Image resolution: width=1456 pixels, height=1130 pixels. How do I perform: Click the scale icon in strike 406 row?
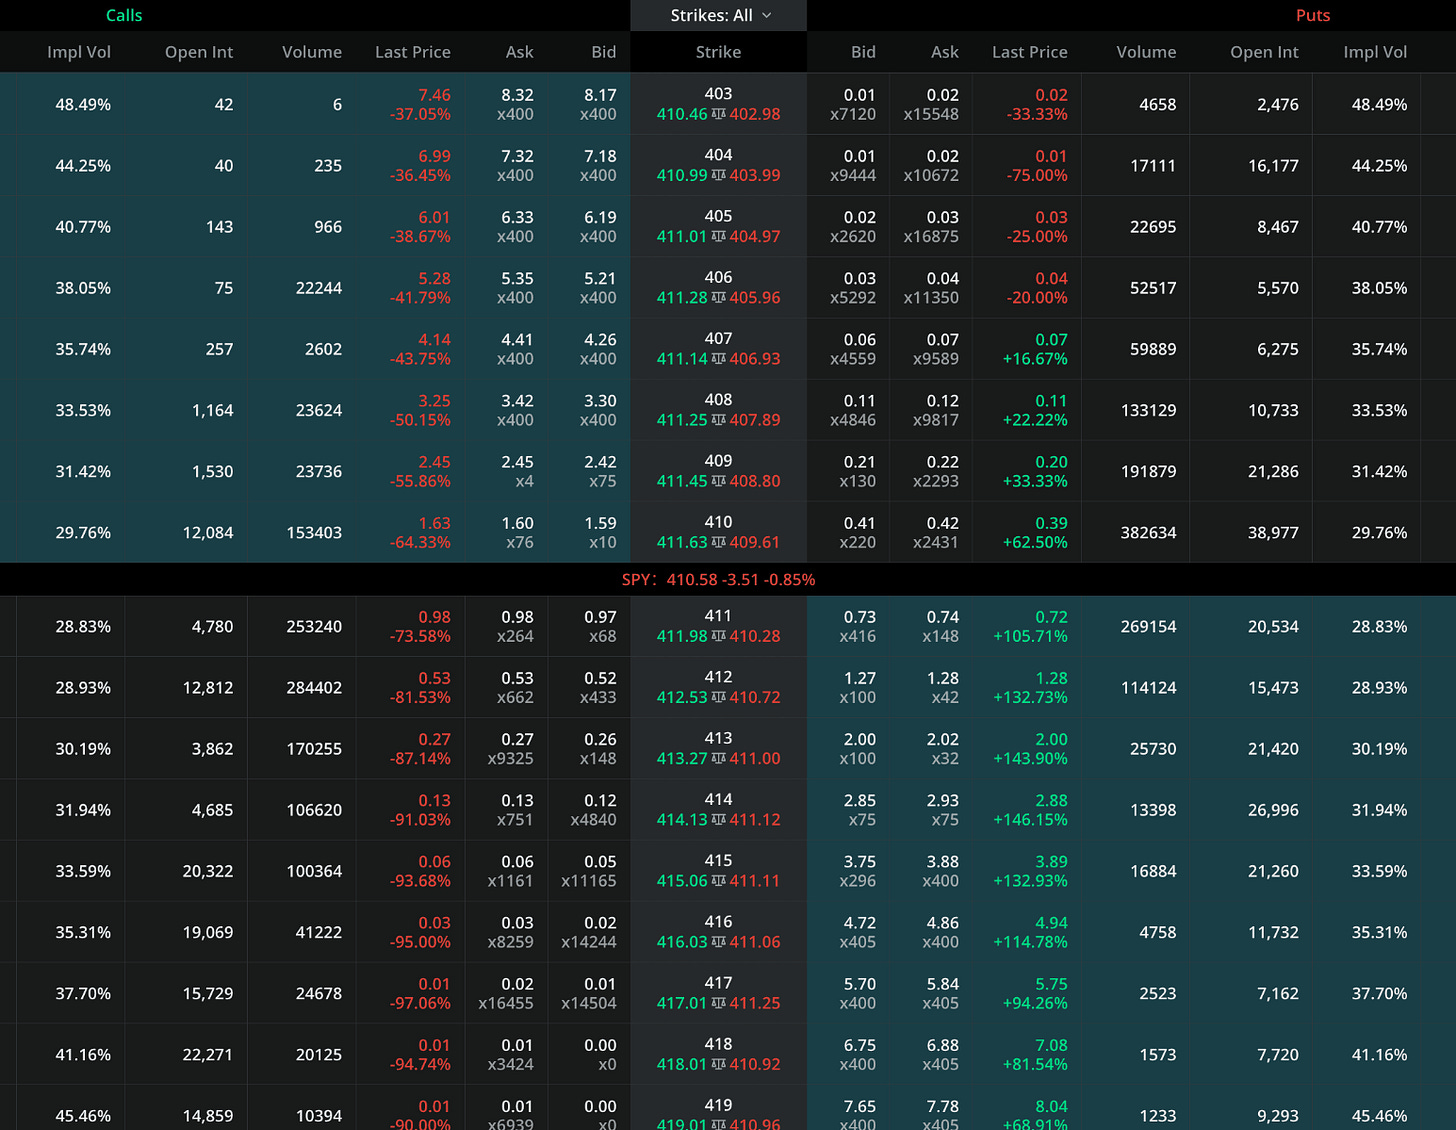click(718, 297)
